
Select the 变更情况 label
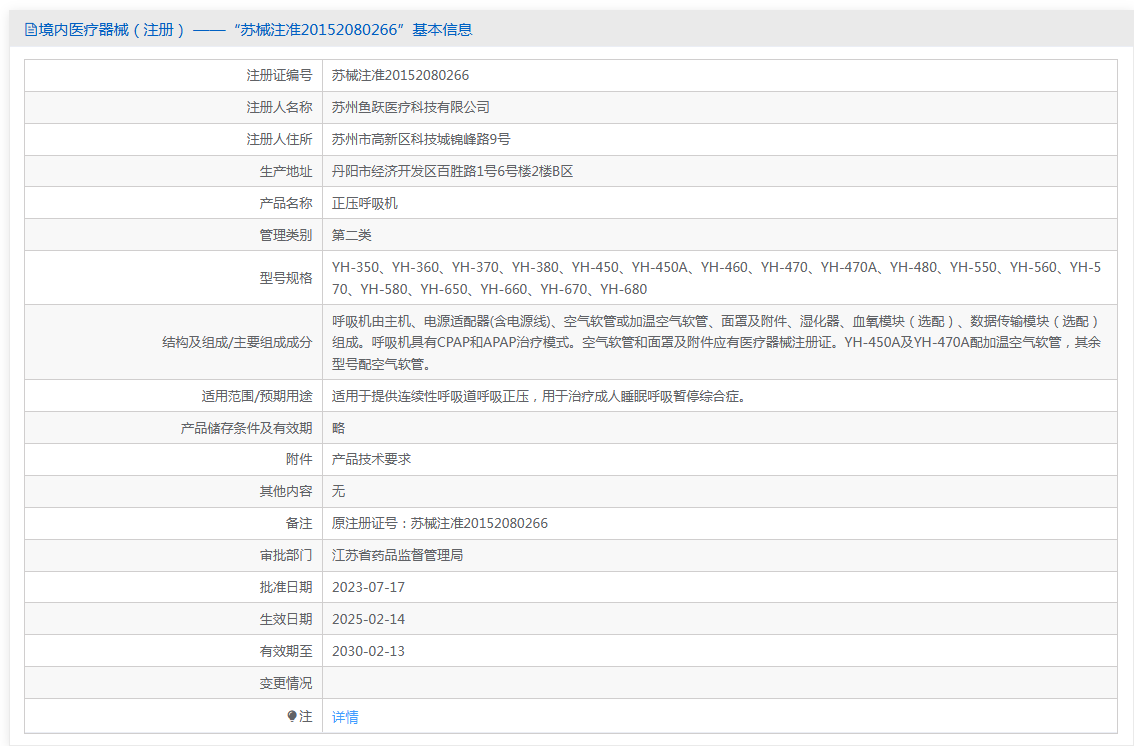click(x=286, y=683)
